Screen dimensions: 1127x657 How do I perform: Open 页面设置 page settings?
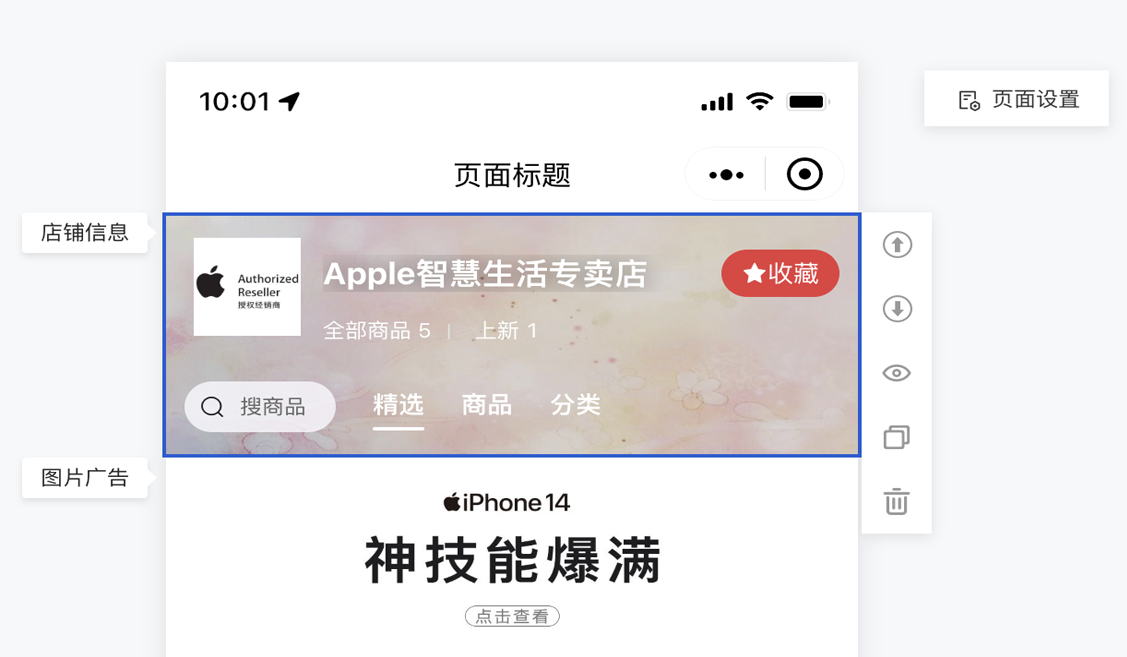(x=1016, y=99)
